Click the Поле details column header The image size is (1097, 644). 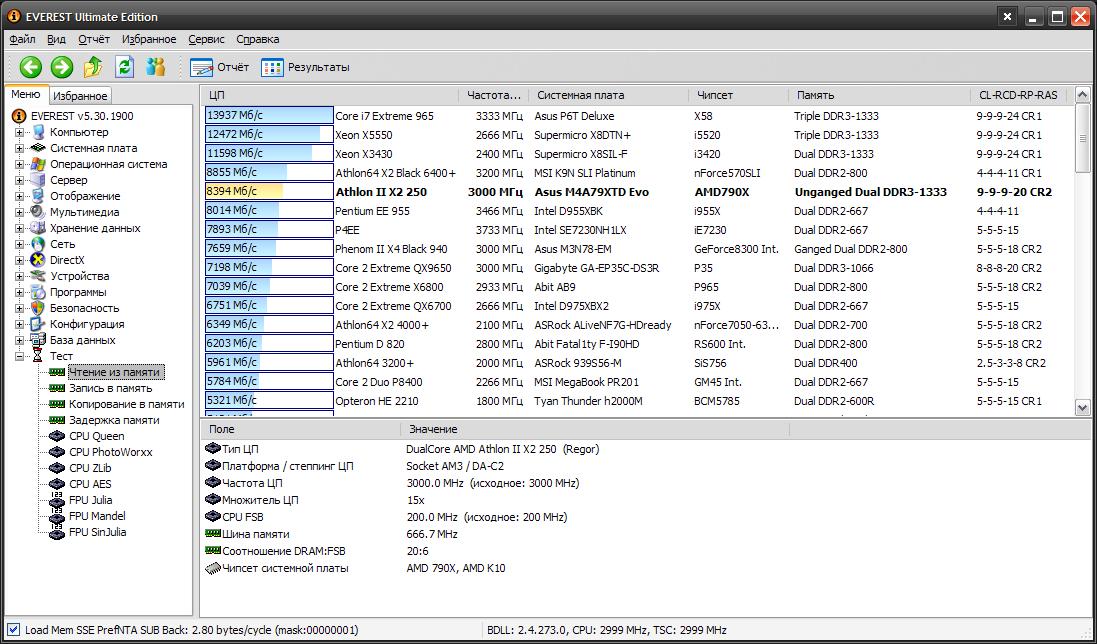pos(301,429)
